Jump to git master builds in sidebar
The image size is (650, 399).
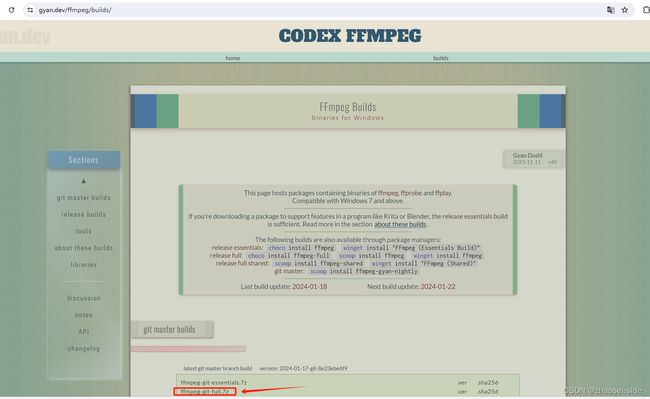pyautogui.click(x=84, y=198)
